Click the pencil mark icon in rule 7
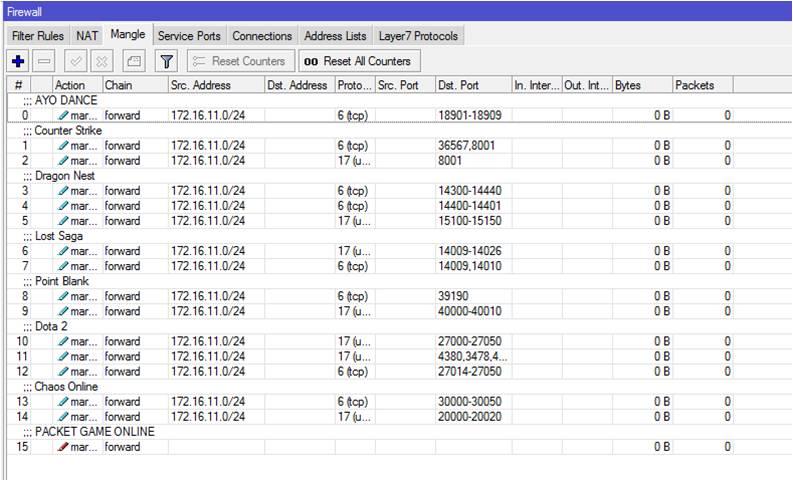793x481 pixels. (63, 266)
